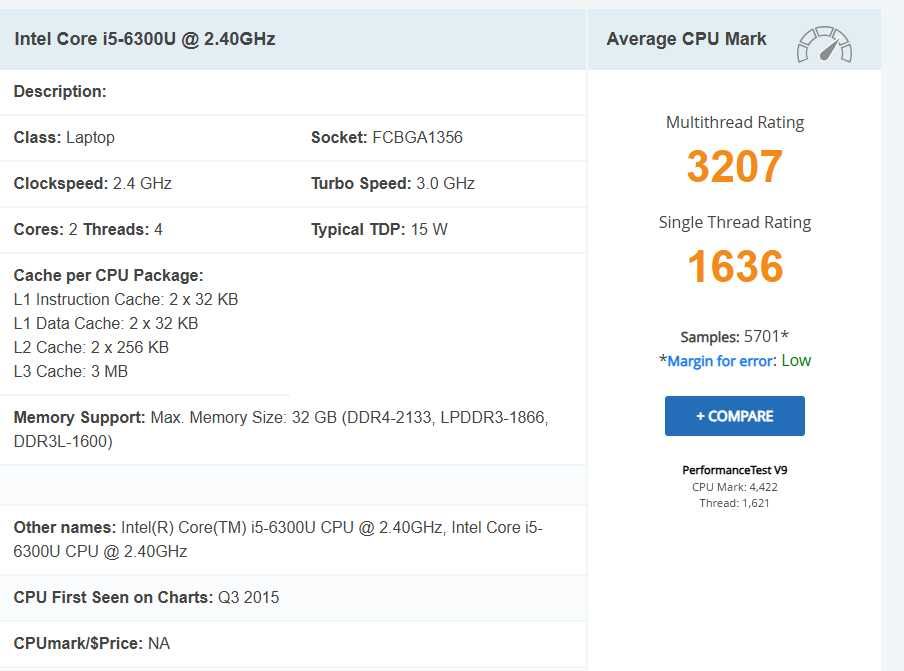Click the V9 CPU Mark 4,422 text
The image size is (904, 671).
pos(734,487)
